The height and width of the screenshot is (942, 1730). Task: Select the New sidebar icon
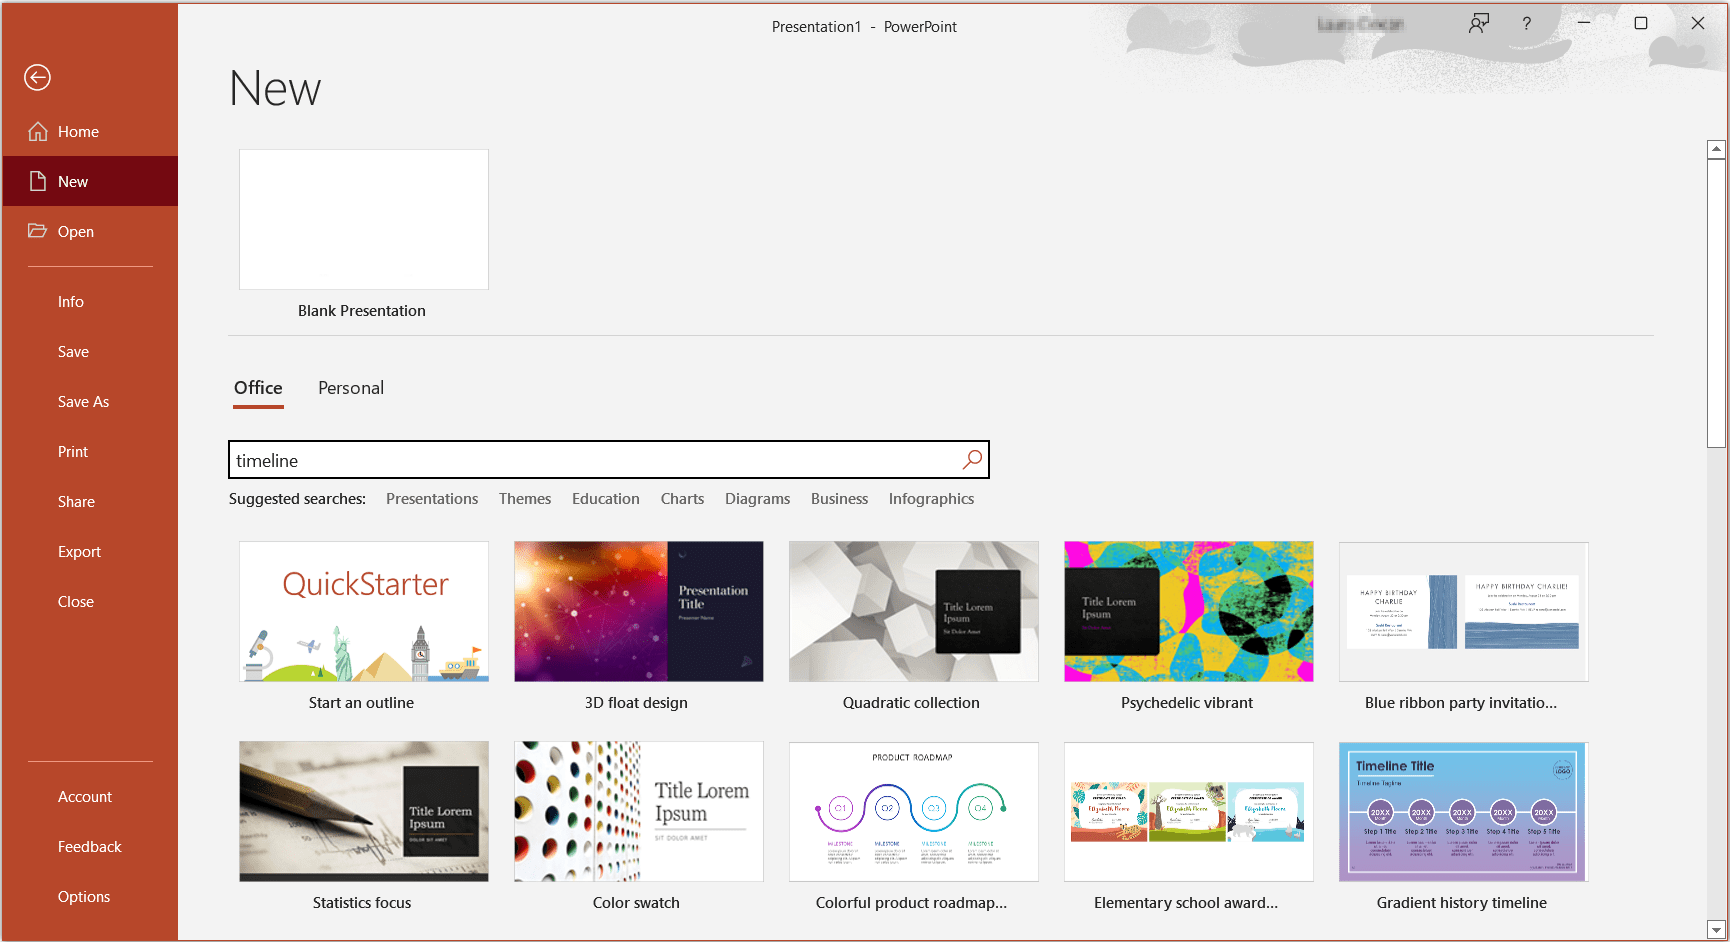(37, 181)
